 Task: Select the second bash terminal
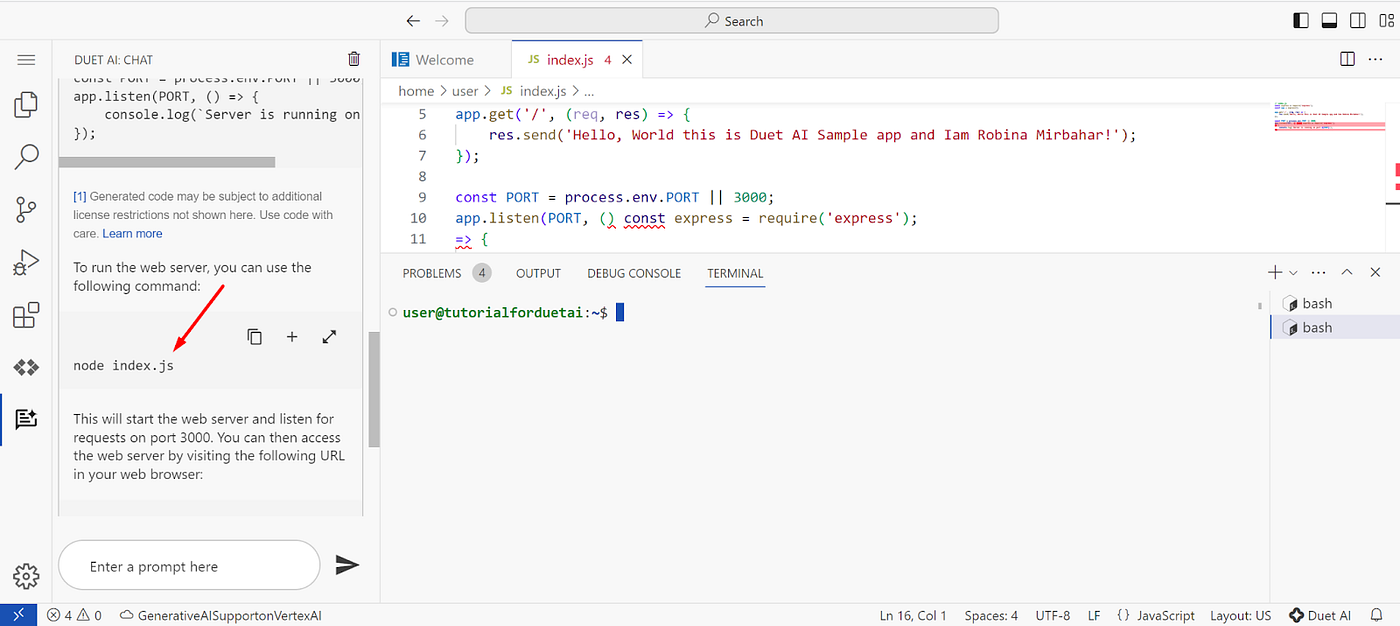tap(1335, 327)
